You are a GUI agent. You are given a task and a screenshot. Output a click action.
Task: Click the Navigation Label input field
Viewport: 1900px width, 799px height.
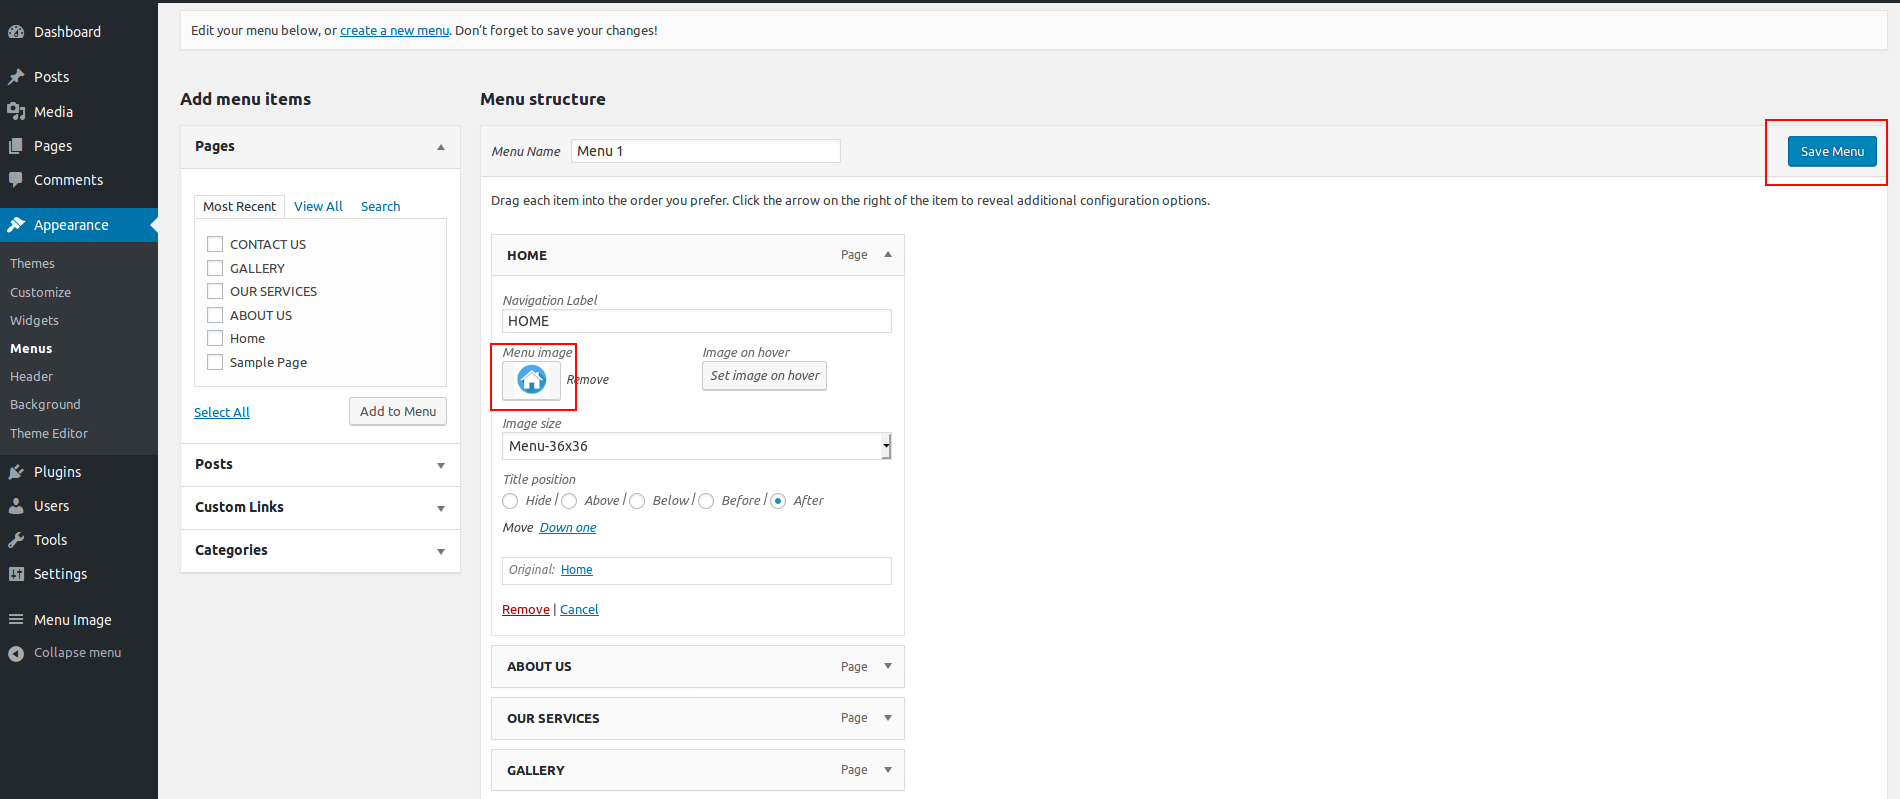[697, 321]
